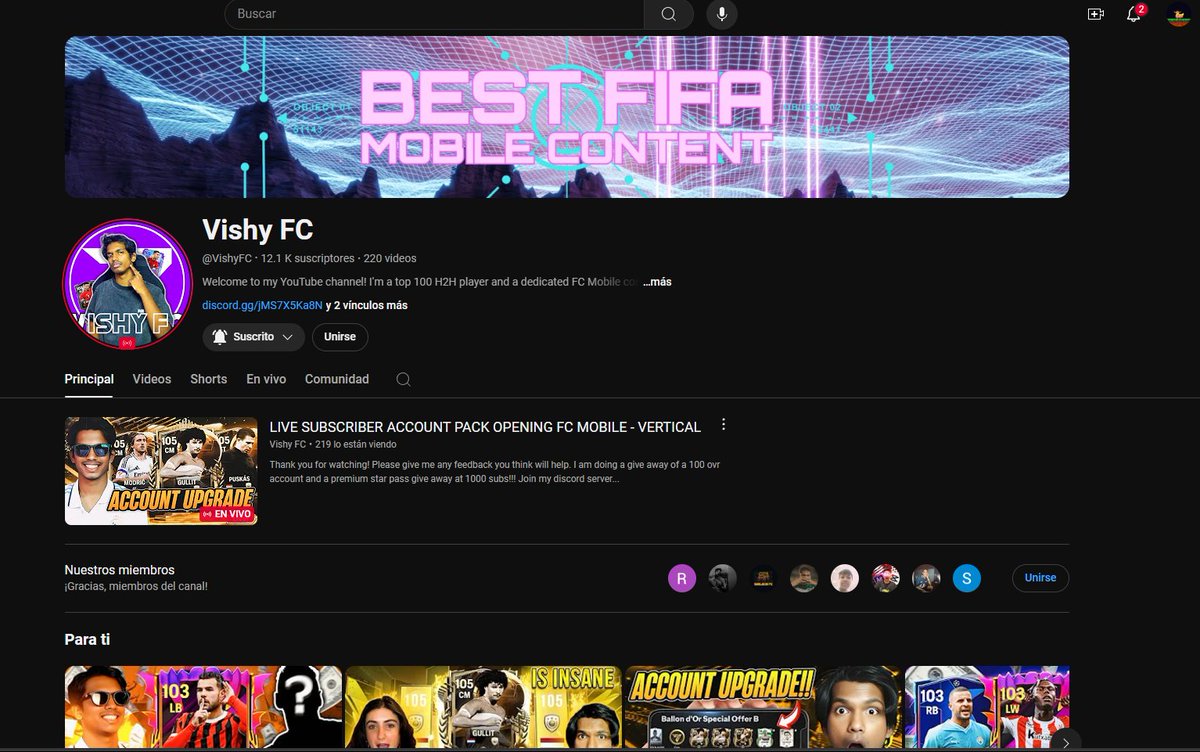Image resolution: width=1200 pixels, height=752 pixels.
Task: Open the account avatar menu
Action: pos(1178,14)
